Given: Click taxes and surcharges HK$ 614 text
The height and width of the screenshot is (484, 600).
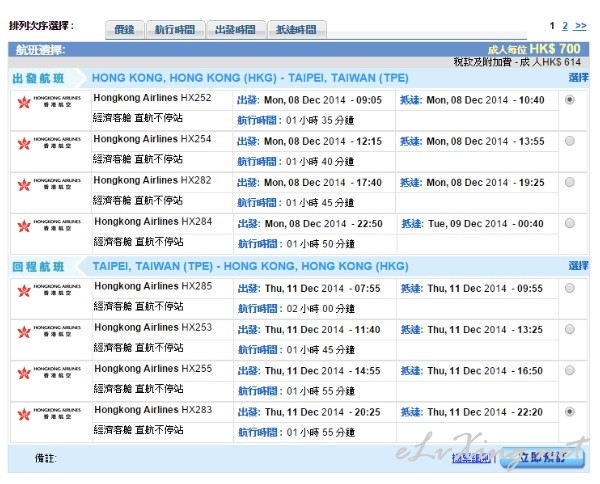Looking at the screenshot, I should click(x=517, y=62).
